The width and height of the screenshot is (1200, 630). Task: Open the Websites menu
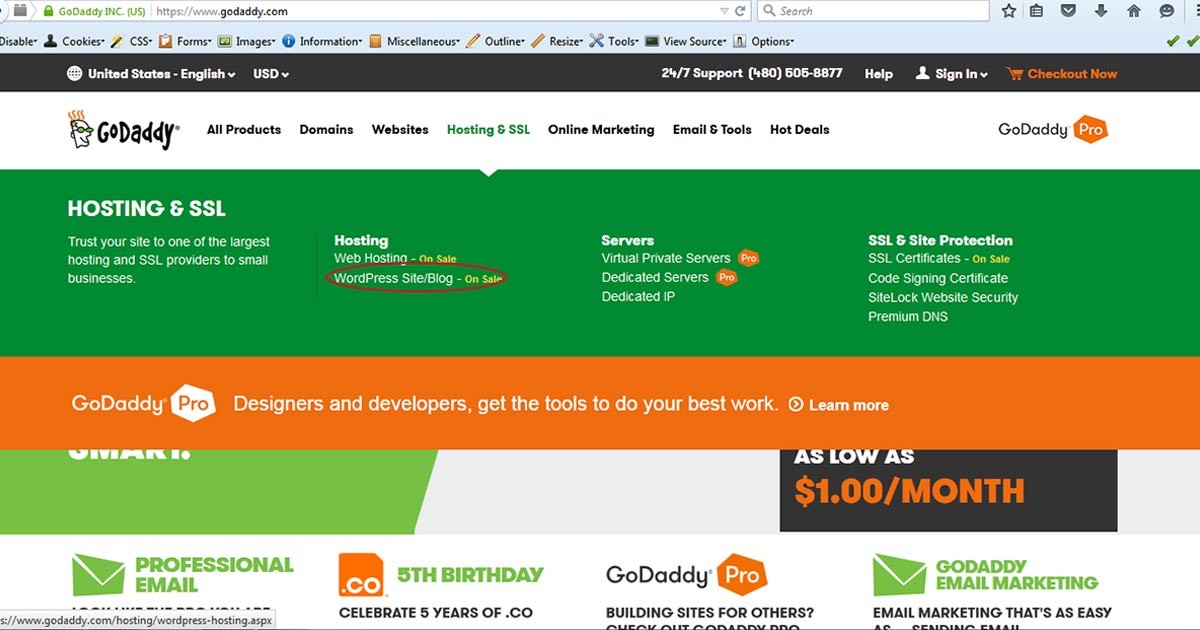tap(400, 130)
